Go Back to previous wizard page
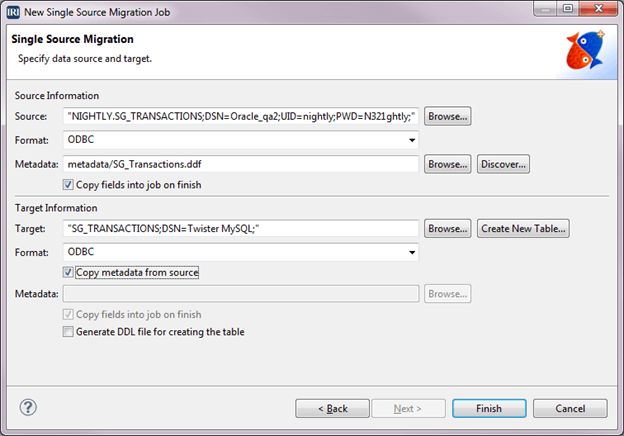 pos(332,409)
